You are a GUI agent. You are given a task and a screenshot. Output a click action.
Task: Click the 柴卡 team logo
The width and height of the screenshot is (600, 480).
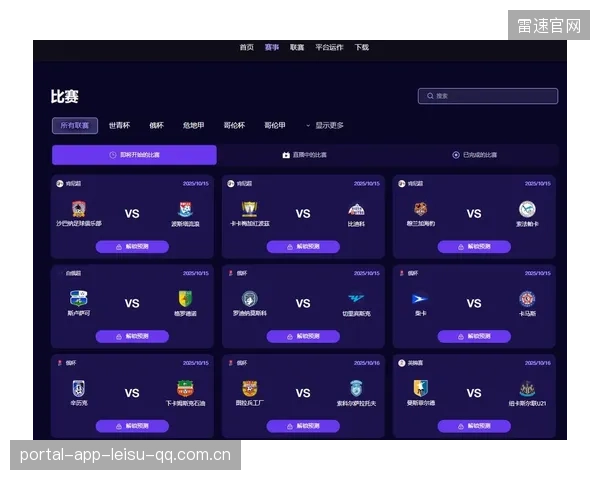click(420, 299)
